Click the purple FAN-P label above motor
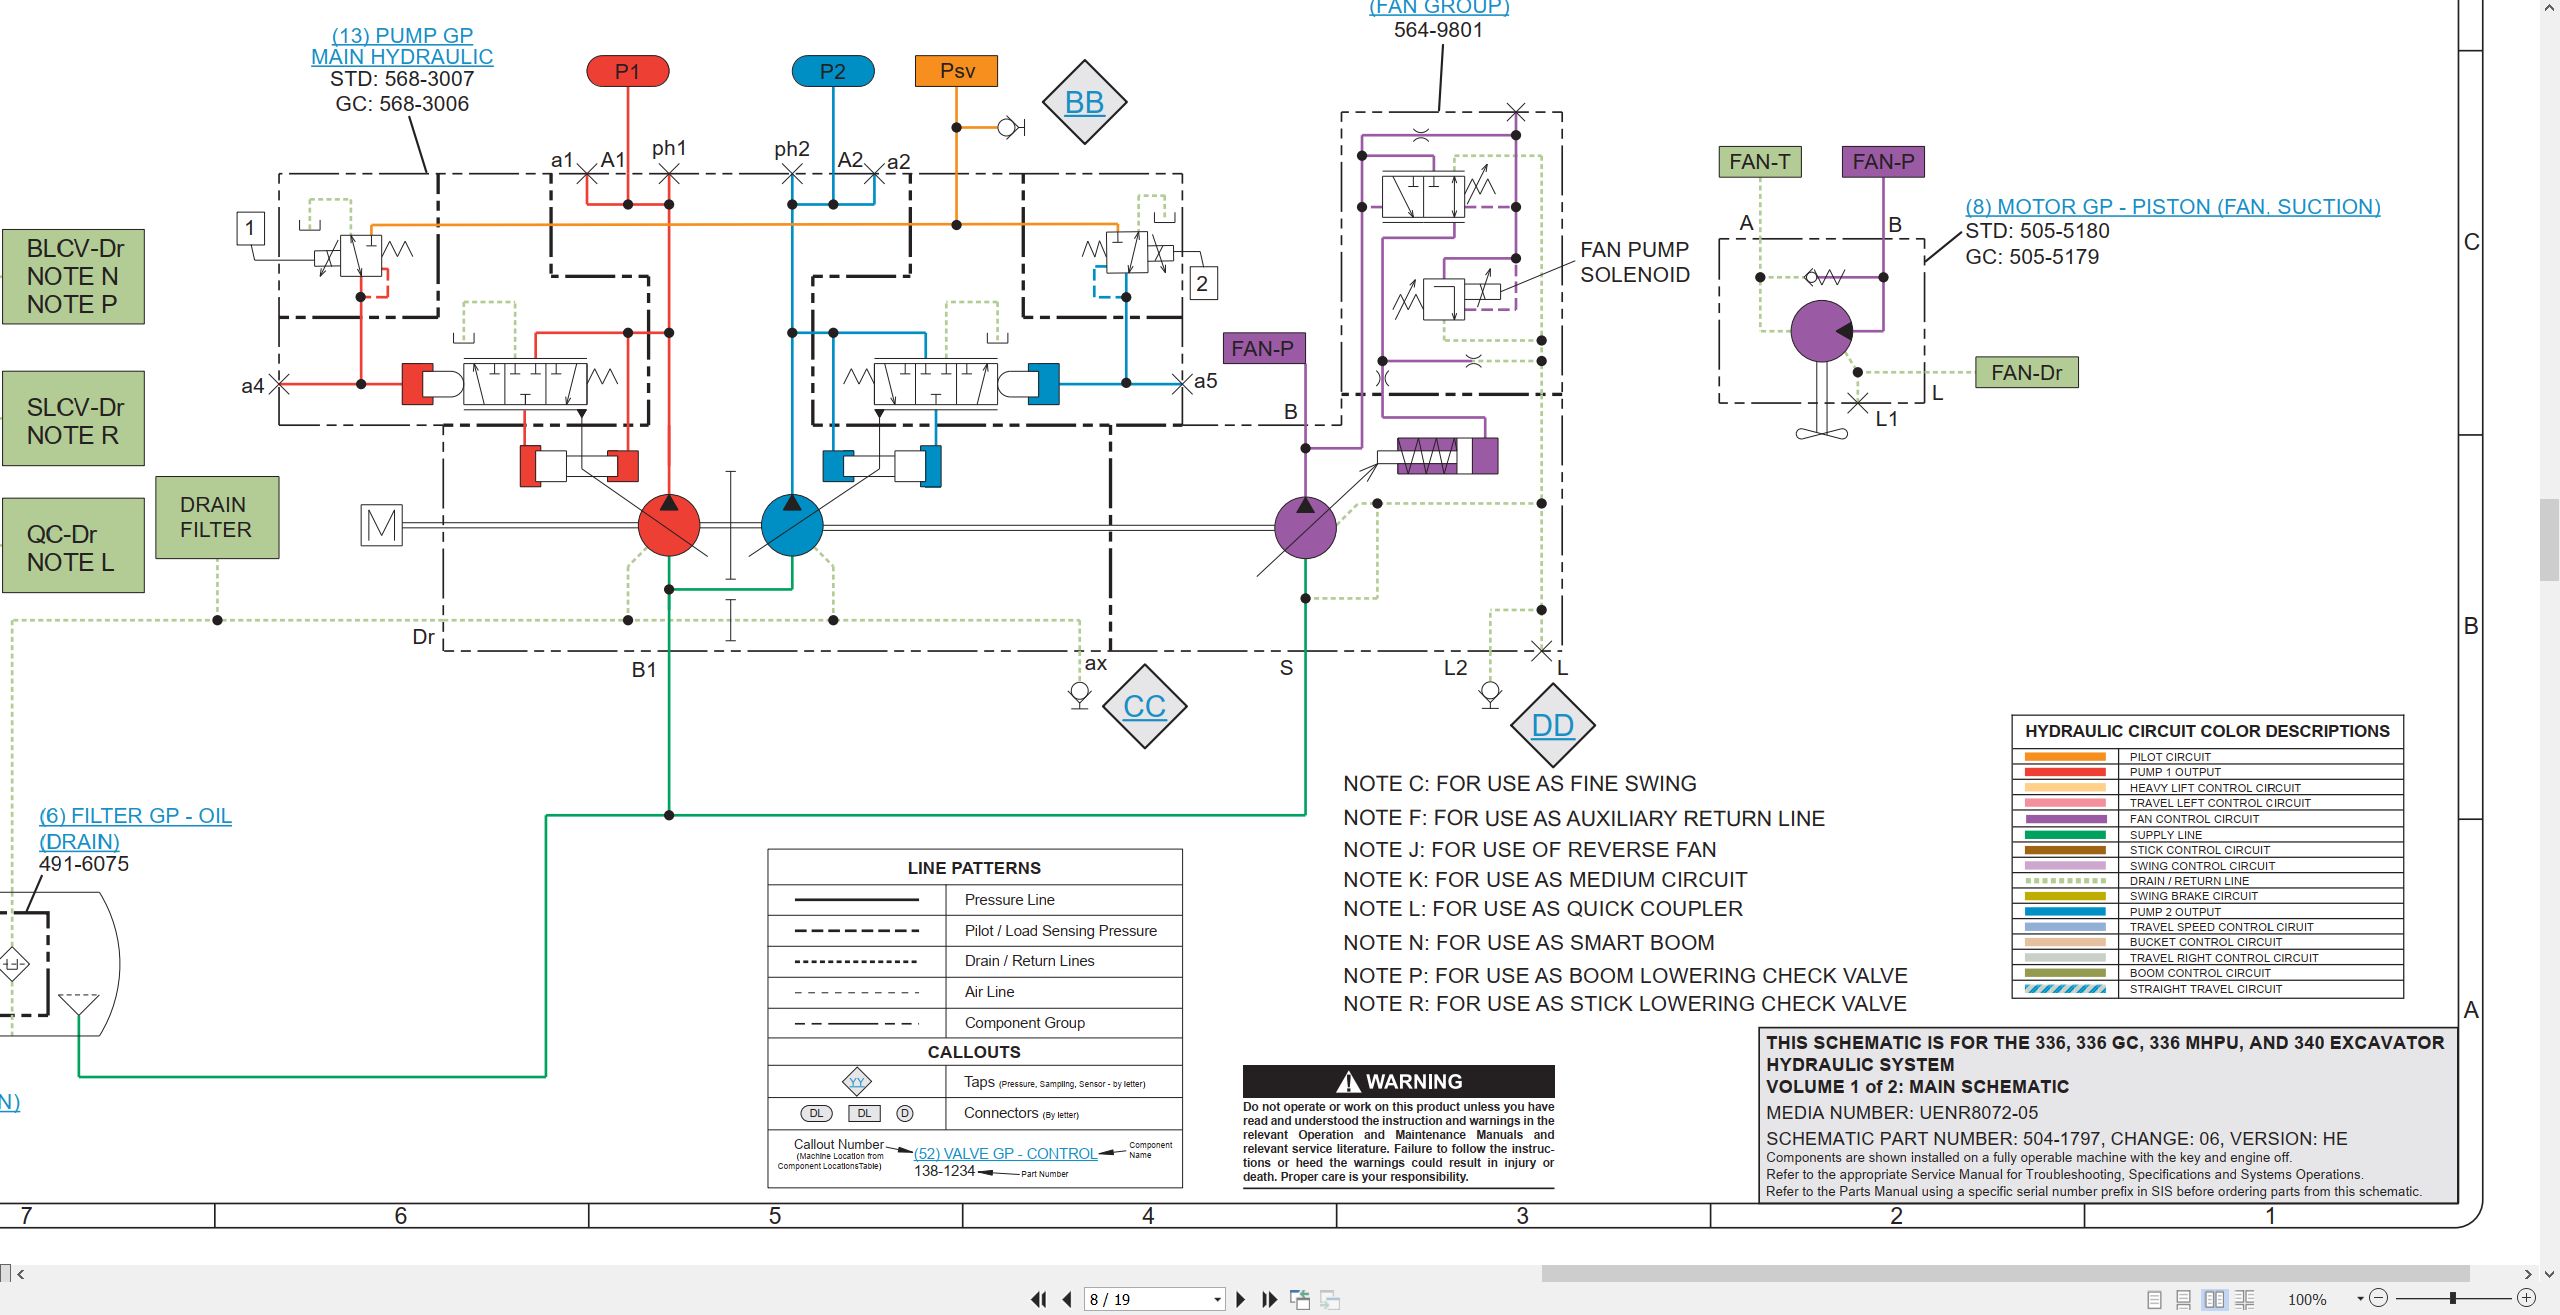The width and height of the screenshot is (2560, 1315). click(1883, 161)
